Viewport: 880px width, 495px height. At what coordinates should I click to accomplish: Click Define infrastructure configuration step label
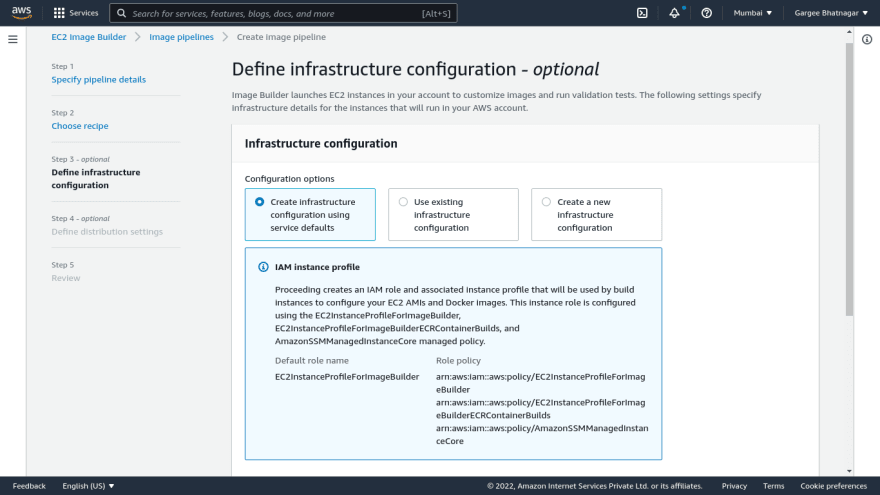[96, 179]
